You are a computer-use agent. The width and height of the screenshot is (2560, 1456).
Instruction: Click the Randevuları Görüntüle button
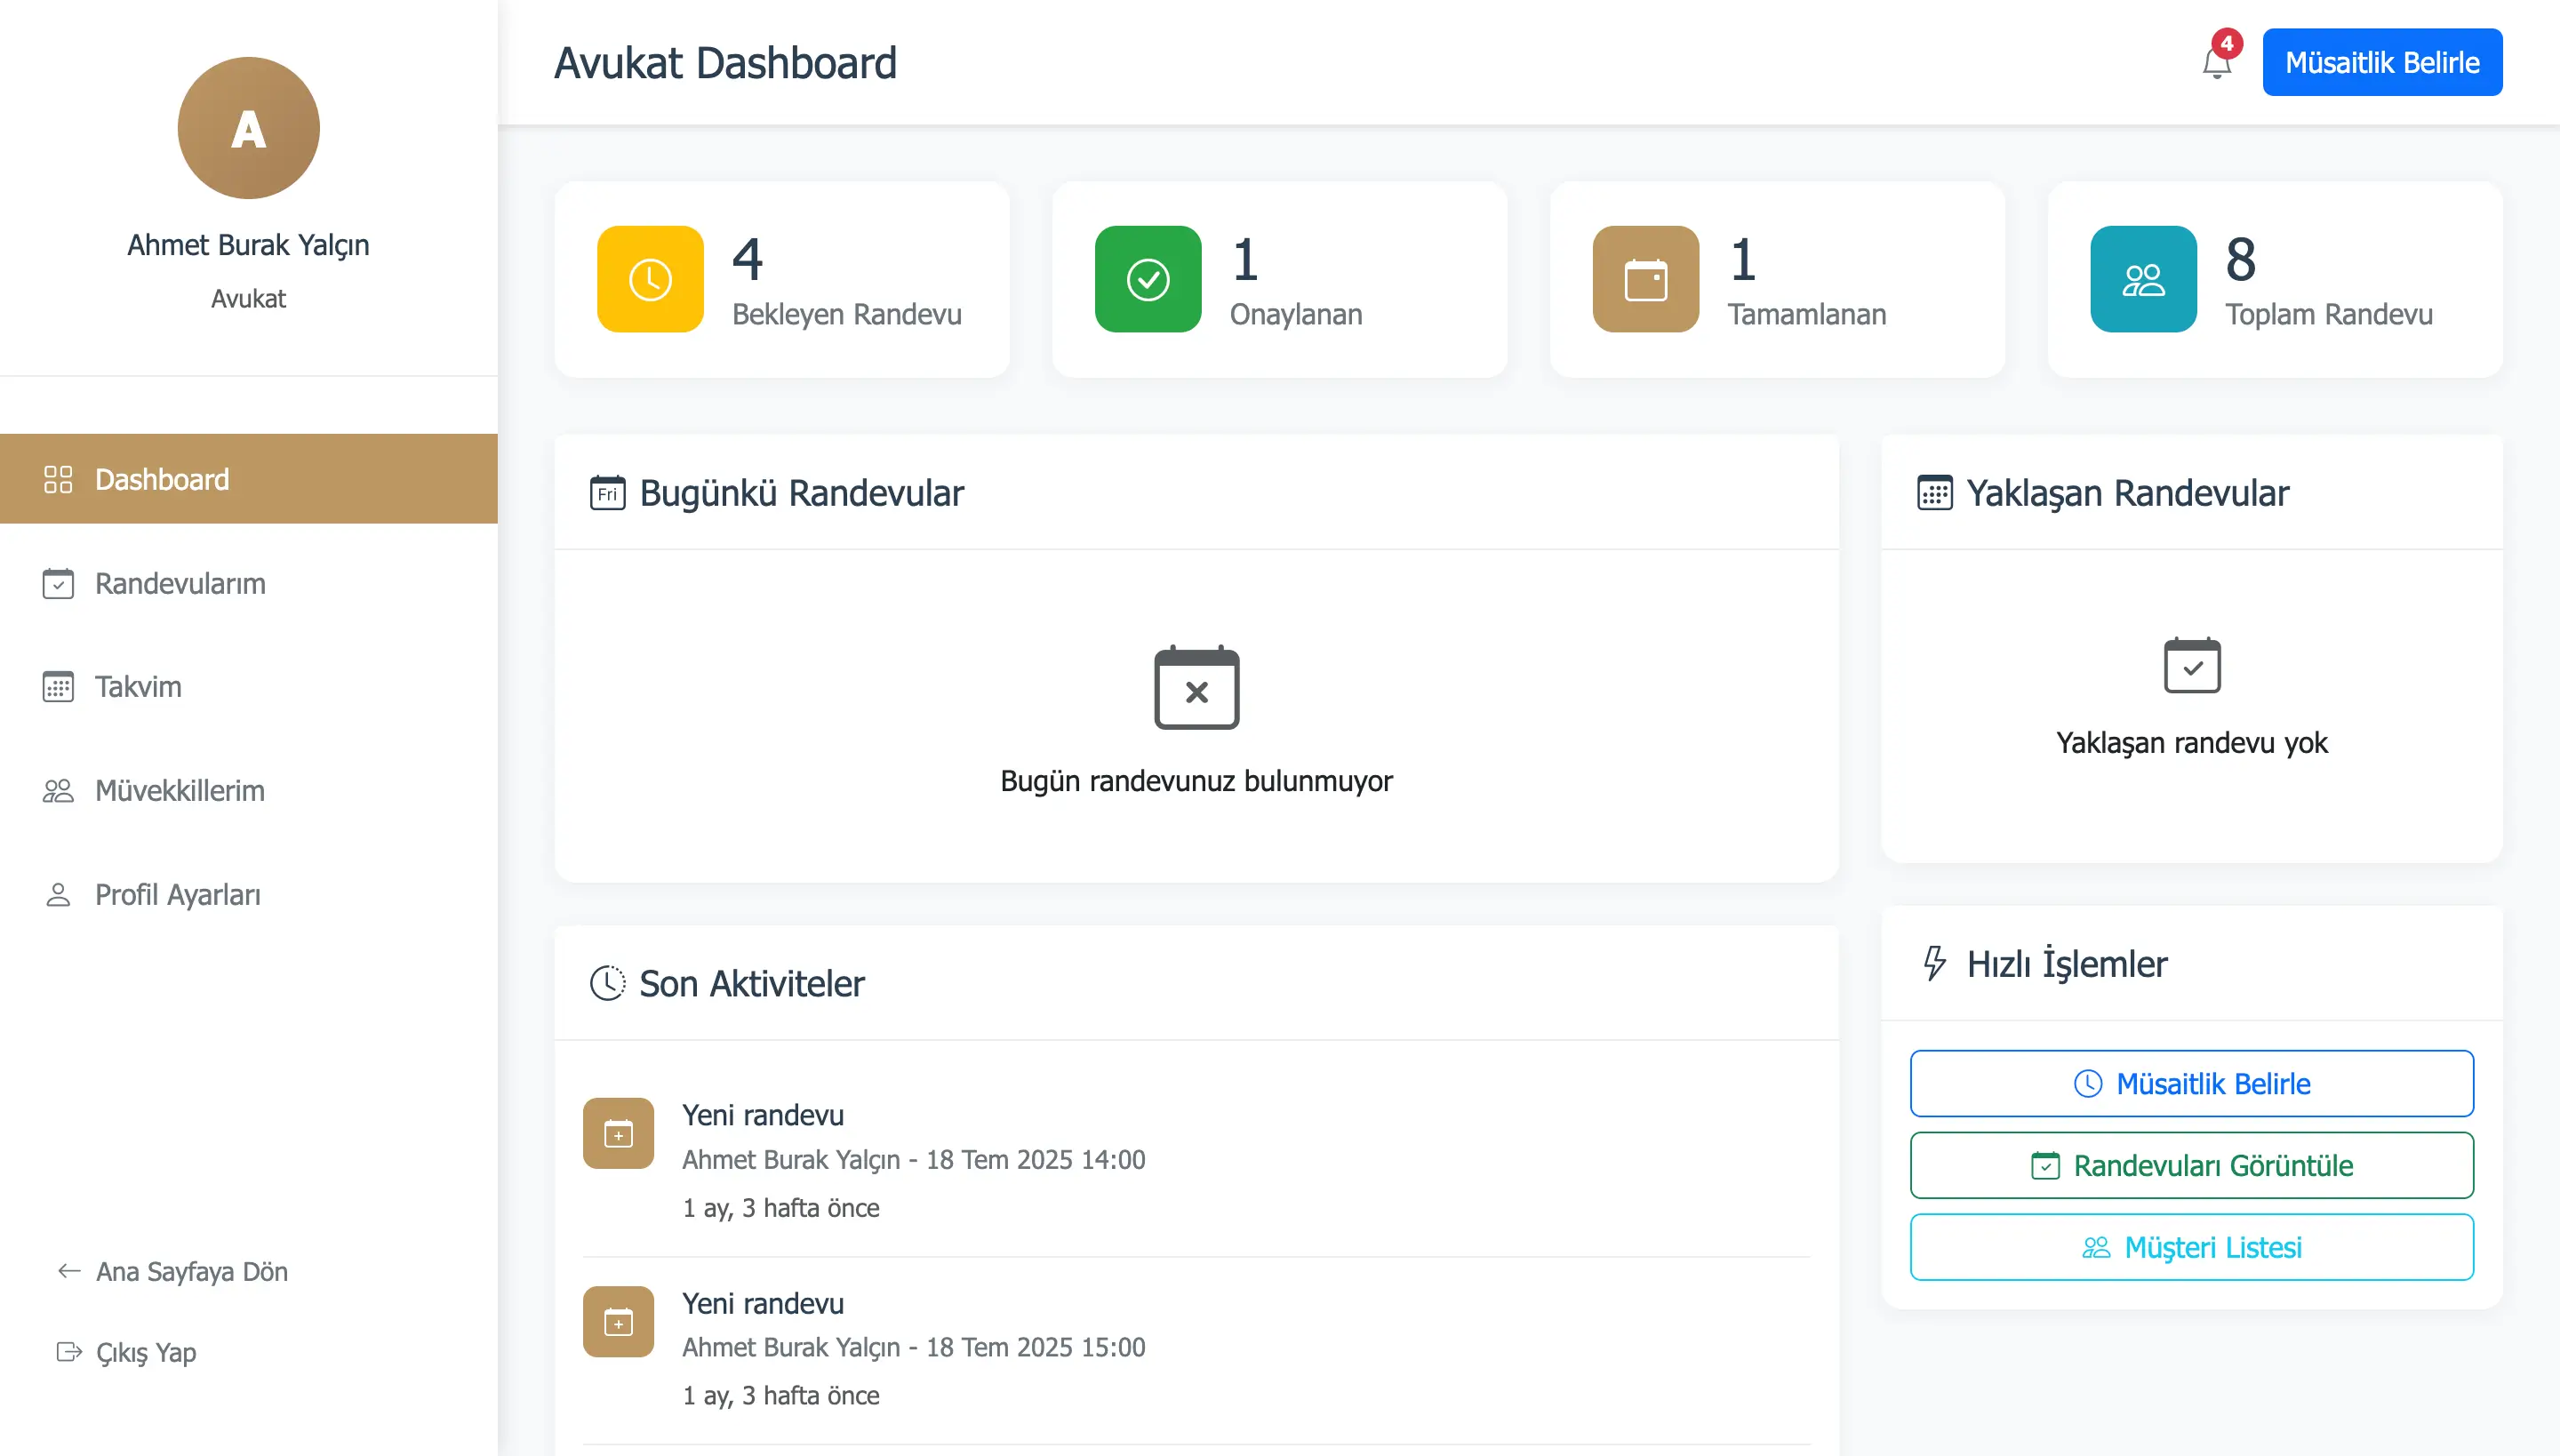[2191, 1165]
